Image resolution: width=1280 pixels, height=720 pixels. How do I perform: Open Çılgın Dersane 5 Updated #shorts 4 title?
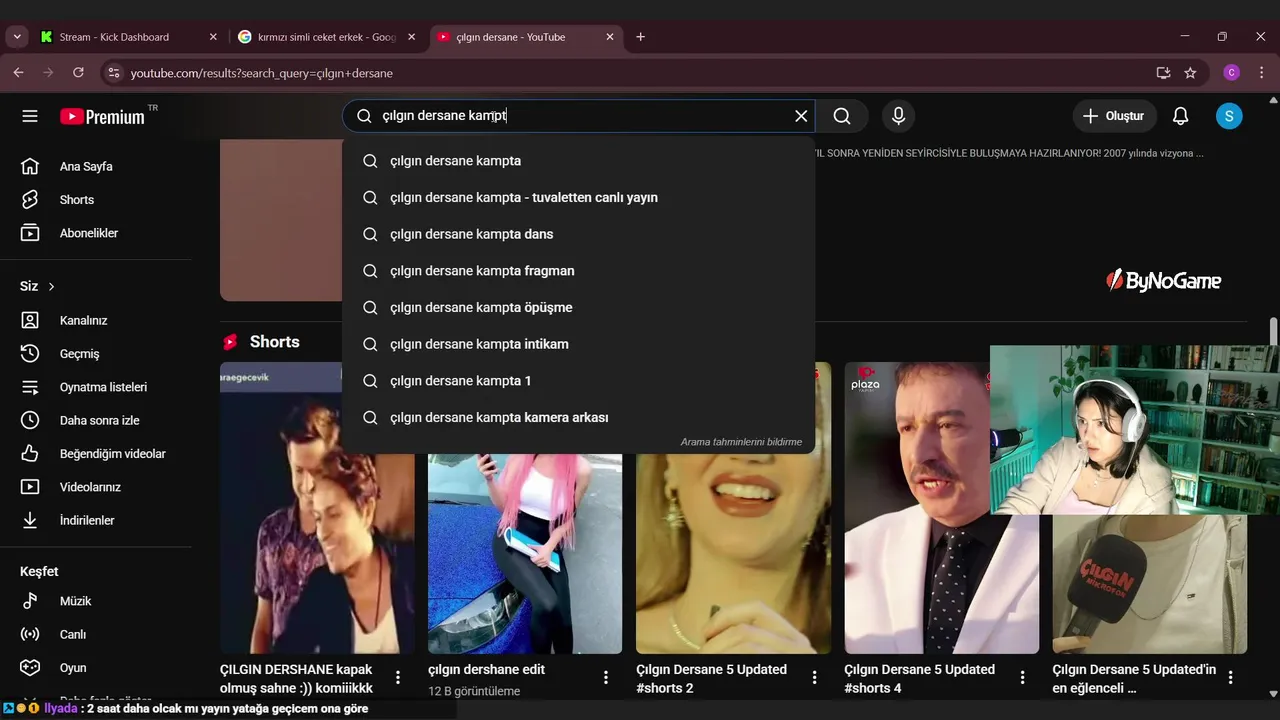click(919, 679)
